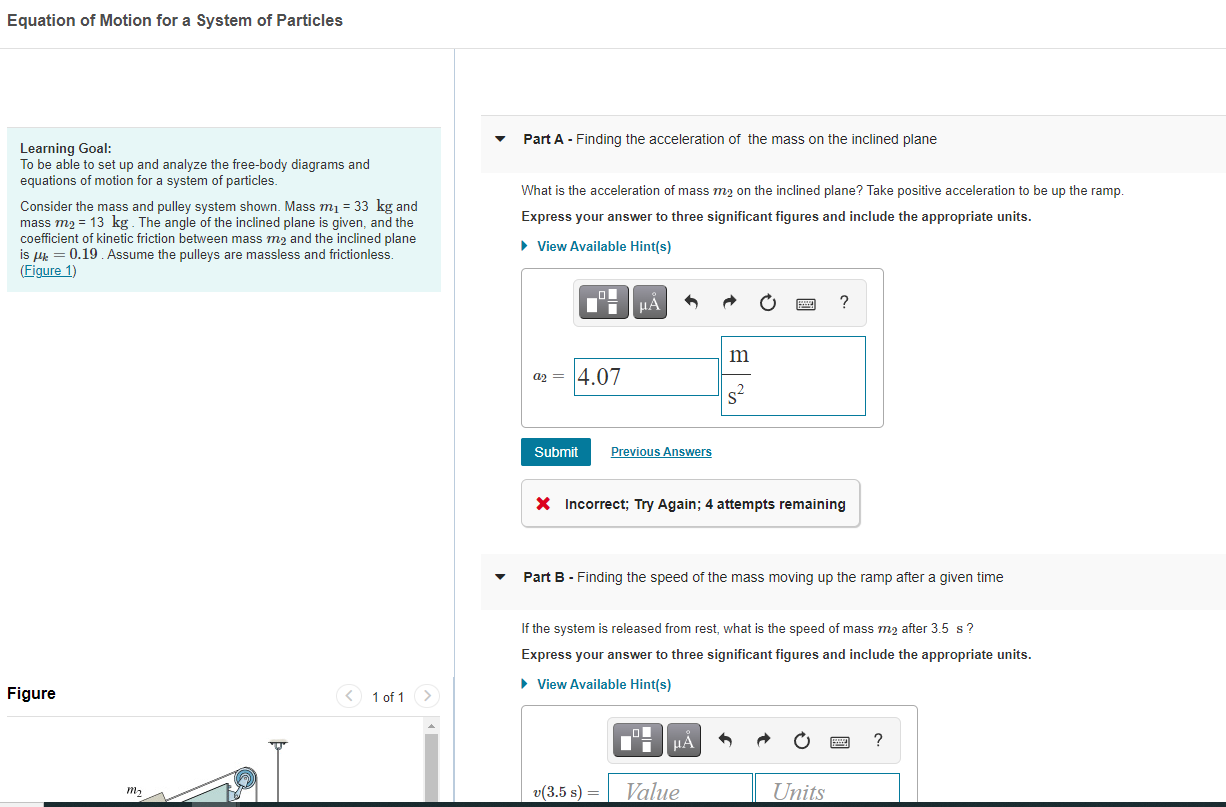The height and width of the screenshot is (807, 1226).
Task: Click the equation template icon in Part B toolbar
Action: click(635, 740)
